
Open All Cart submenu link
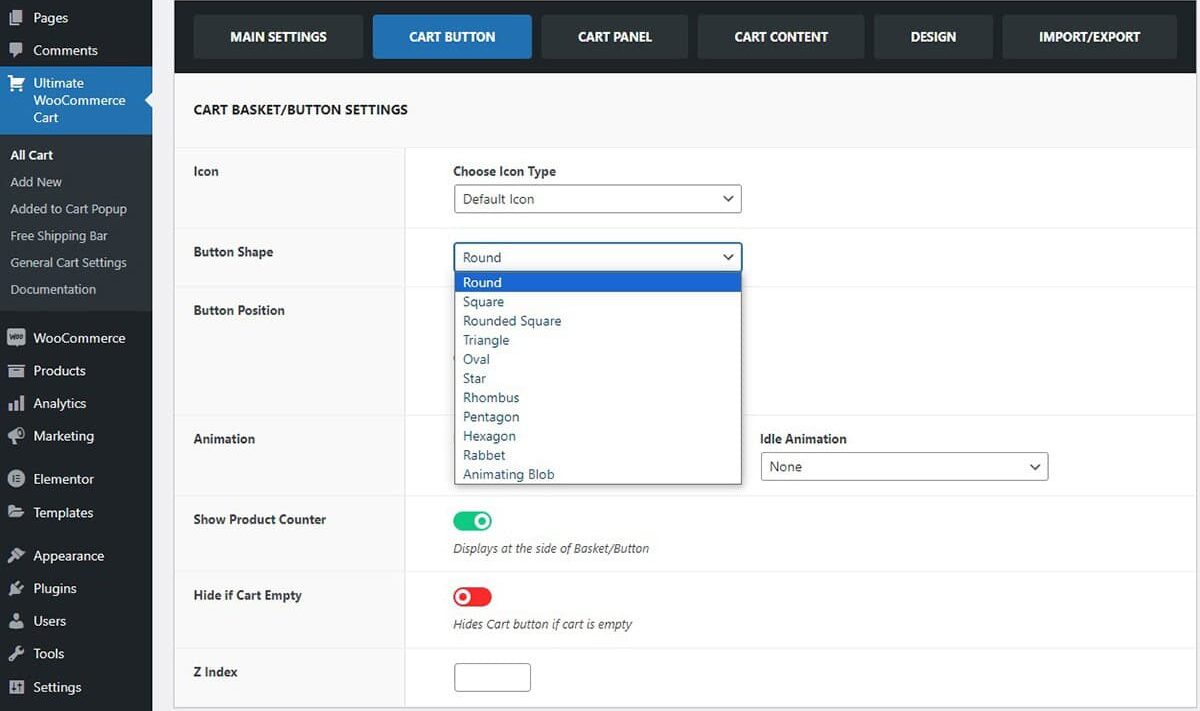tap(32, 155)
